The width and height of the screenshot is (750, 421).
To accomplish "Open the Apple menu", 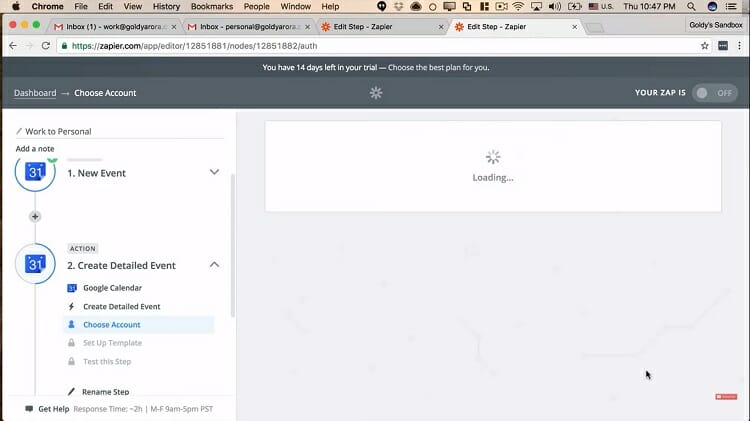I will 16,6.
